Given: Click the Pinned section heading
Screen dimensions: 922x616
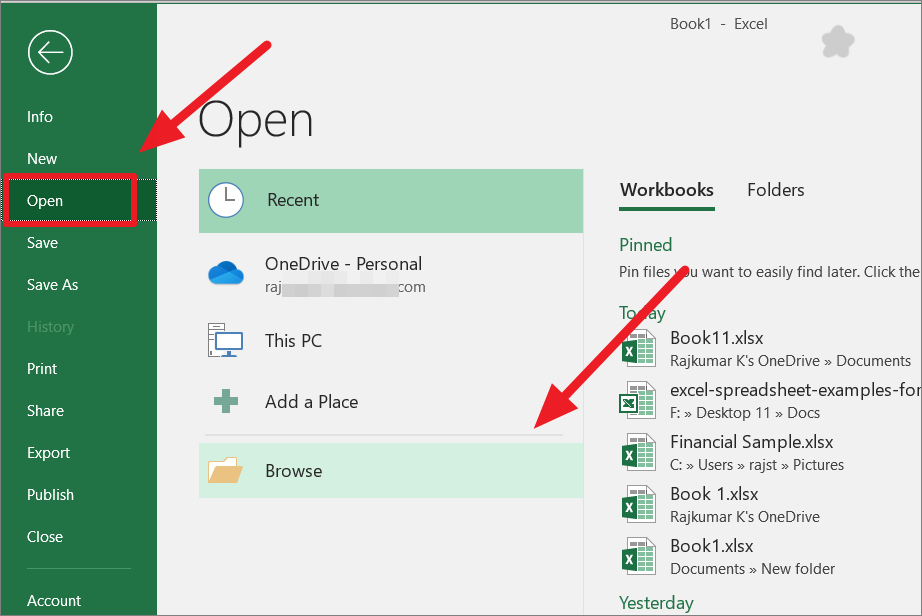Looking at the screenshot, I should click(645, 245).
